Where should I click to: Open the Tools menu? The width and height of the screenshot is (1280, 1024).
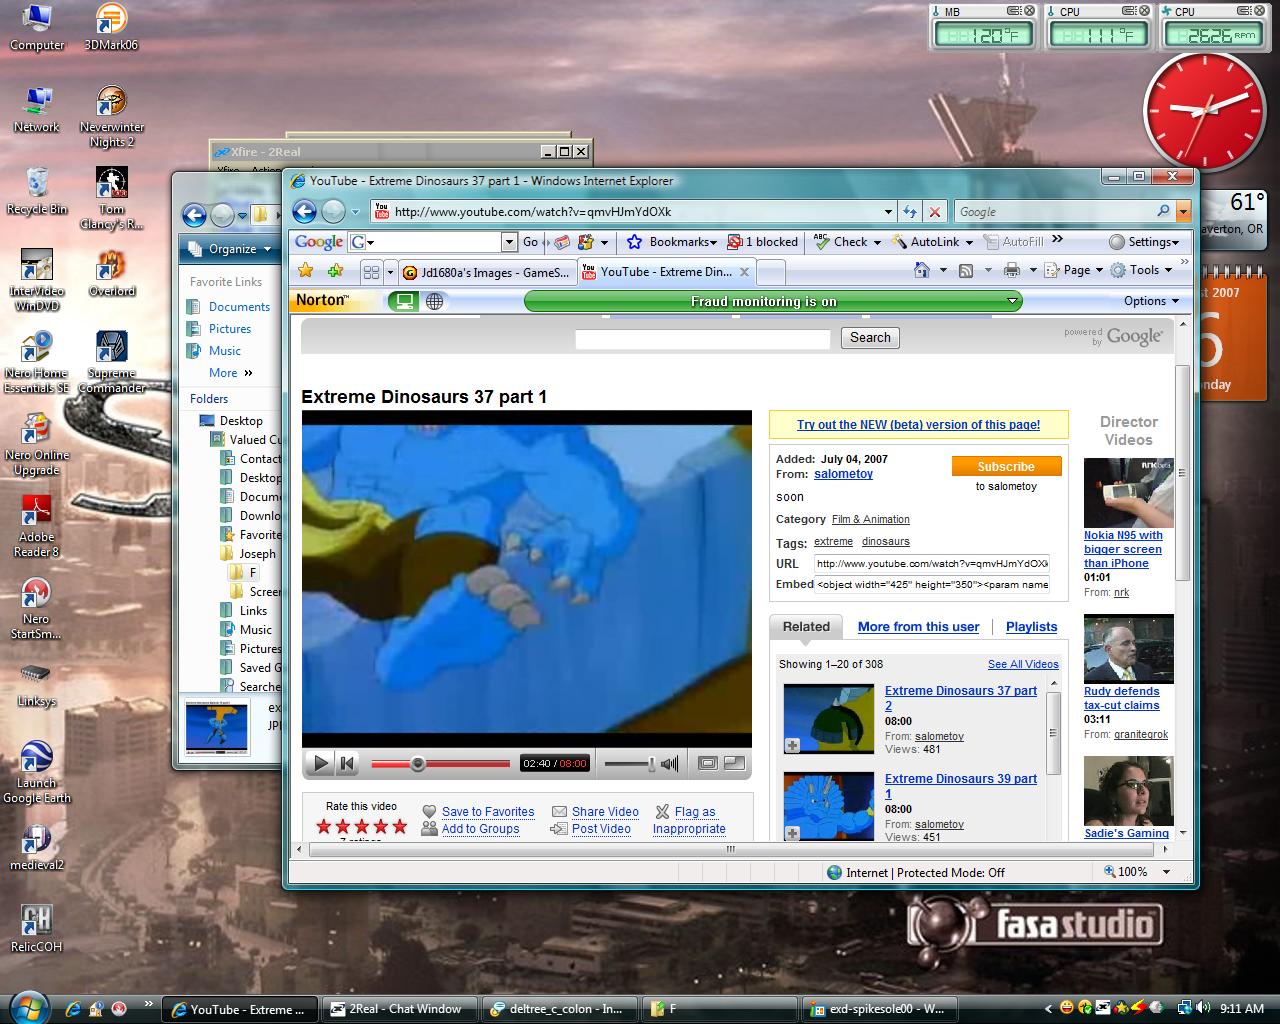click(x=1141, y=270)
